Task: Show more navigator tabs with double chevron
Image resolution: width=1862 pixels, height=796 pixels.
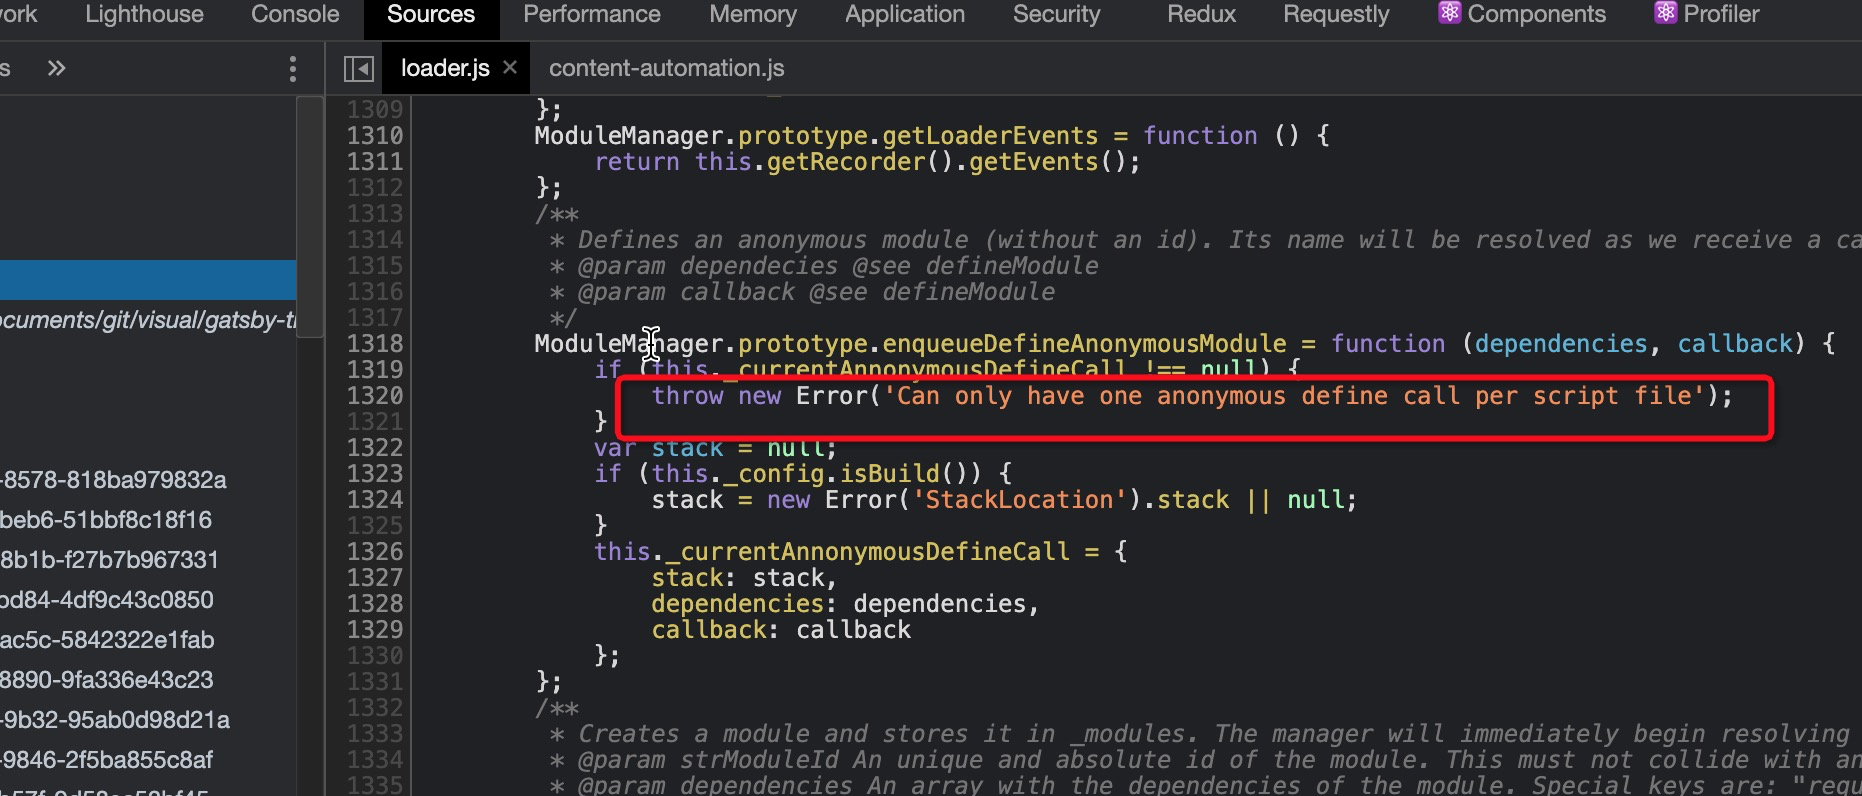Action: 56,68
